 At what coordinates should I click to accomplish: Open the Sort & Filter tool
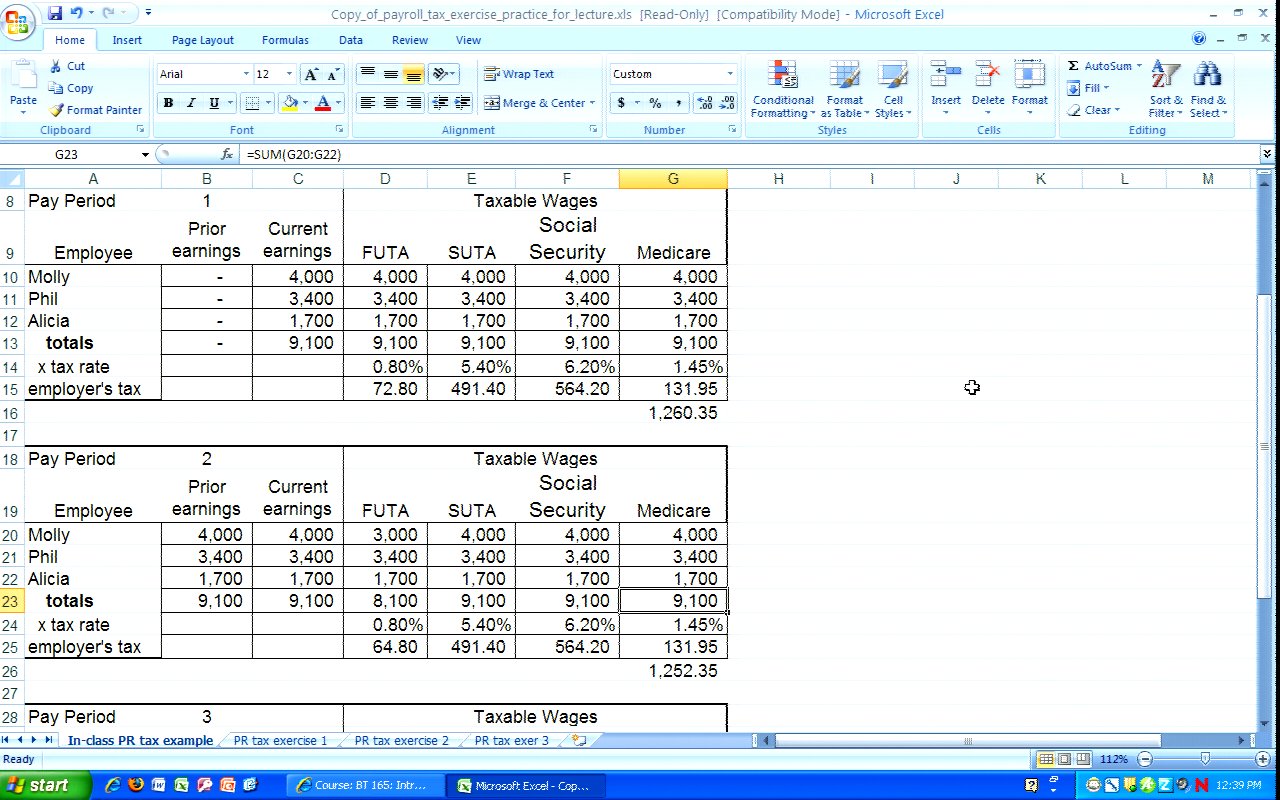click(1165, 90)
